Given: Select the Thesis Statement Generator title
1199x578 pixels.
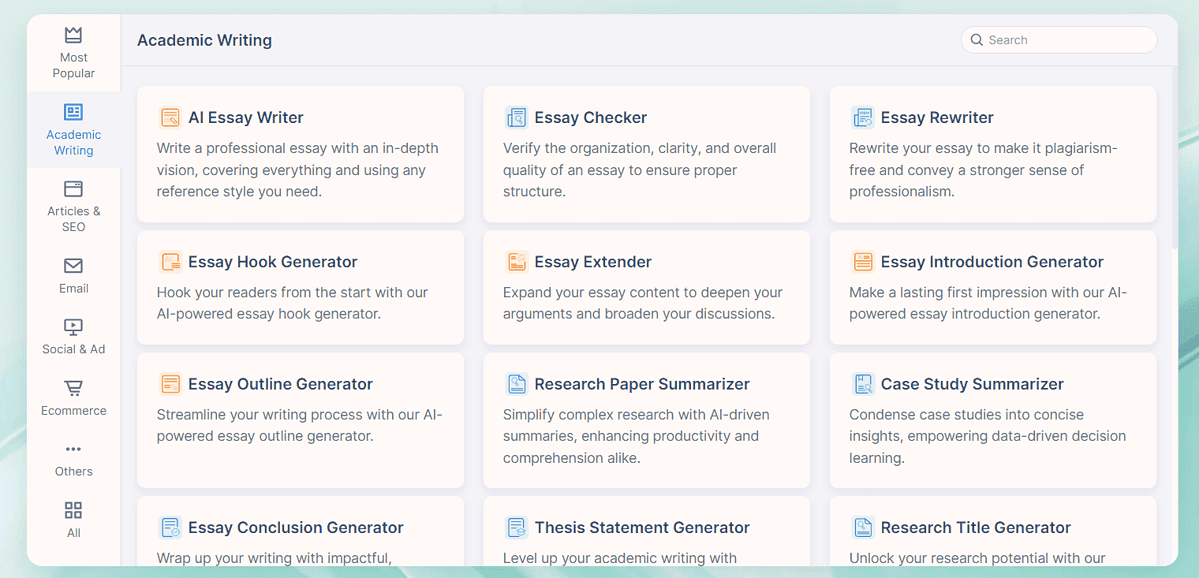Looking at the screenshot, I should tap(641, 528).
